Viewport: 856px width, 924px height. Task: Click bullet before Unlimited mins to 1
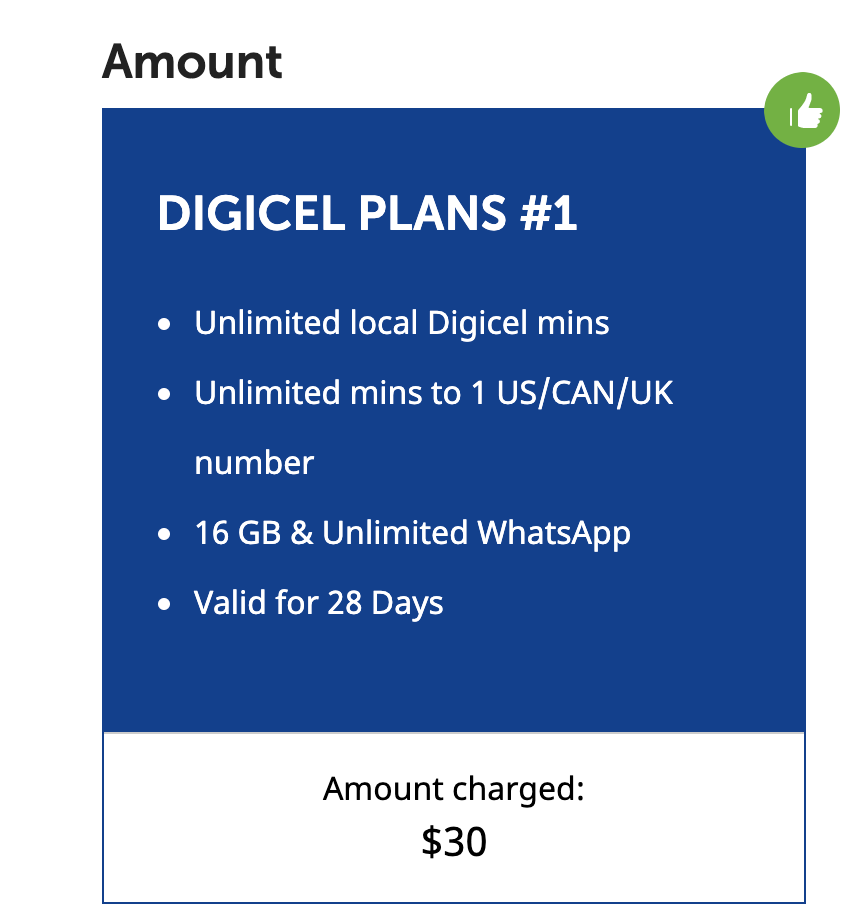pyautogui.click(x=164, y=394)
